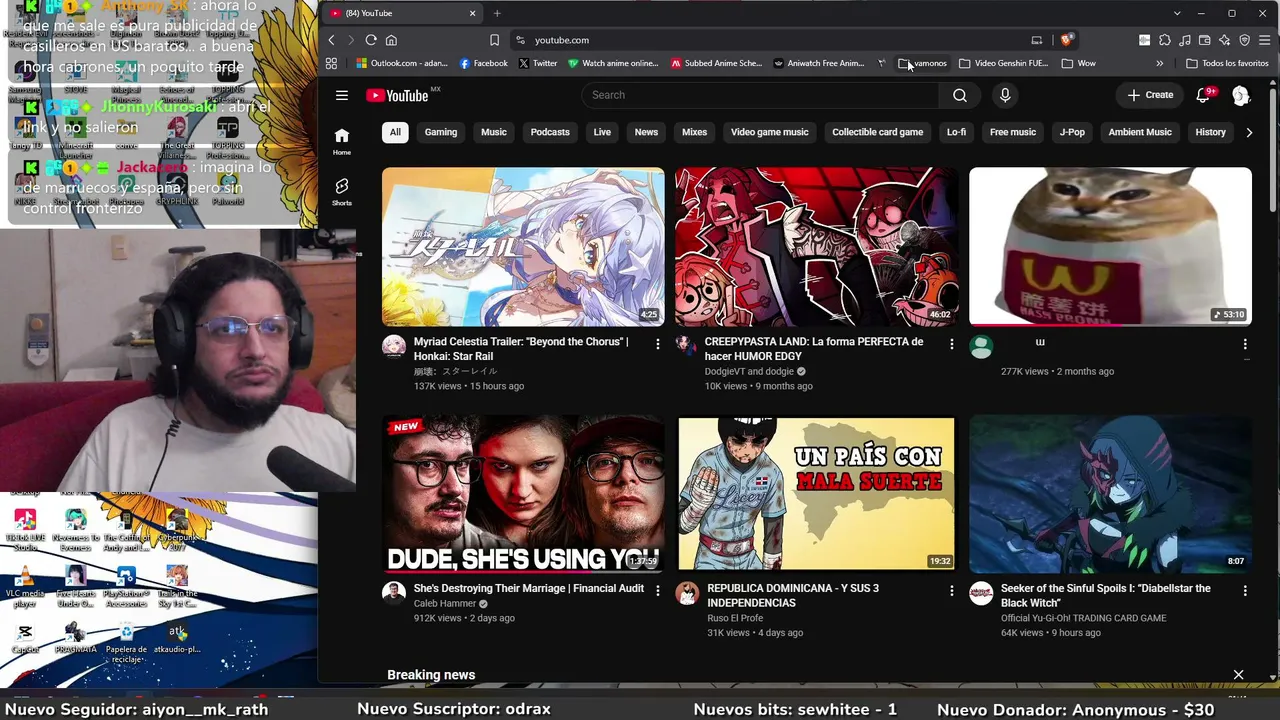Screen dimensions: 1280x720
Task: Click the Ruso El Profe channel avatar
Action: (687, 593)
